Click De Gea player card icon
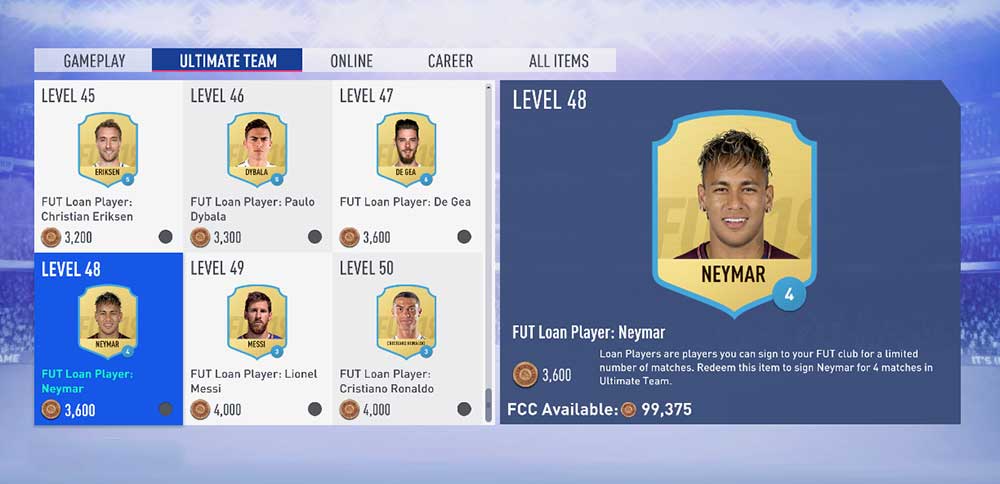The height and width of the screenshot is (484, 1000). click(406, 149)
